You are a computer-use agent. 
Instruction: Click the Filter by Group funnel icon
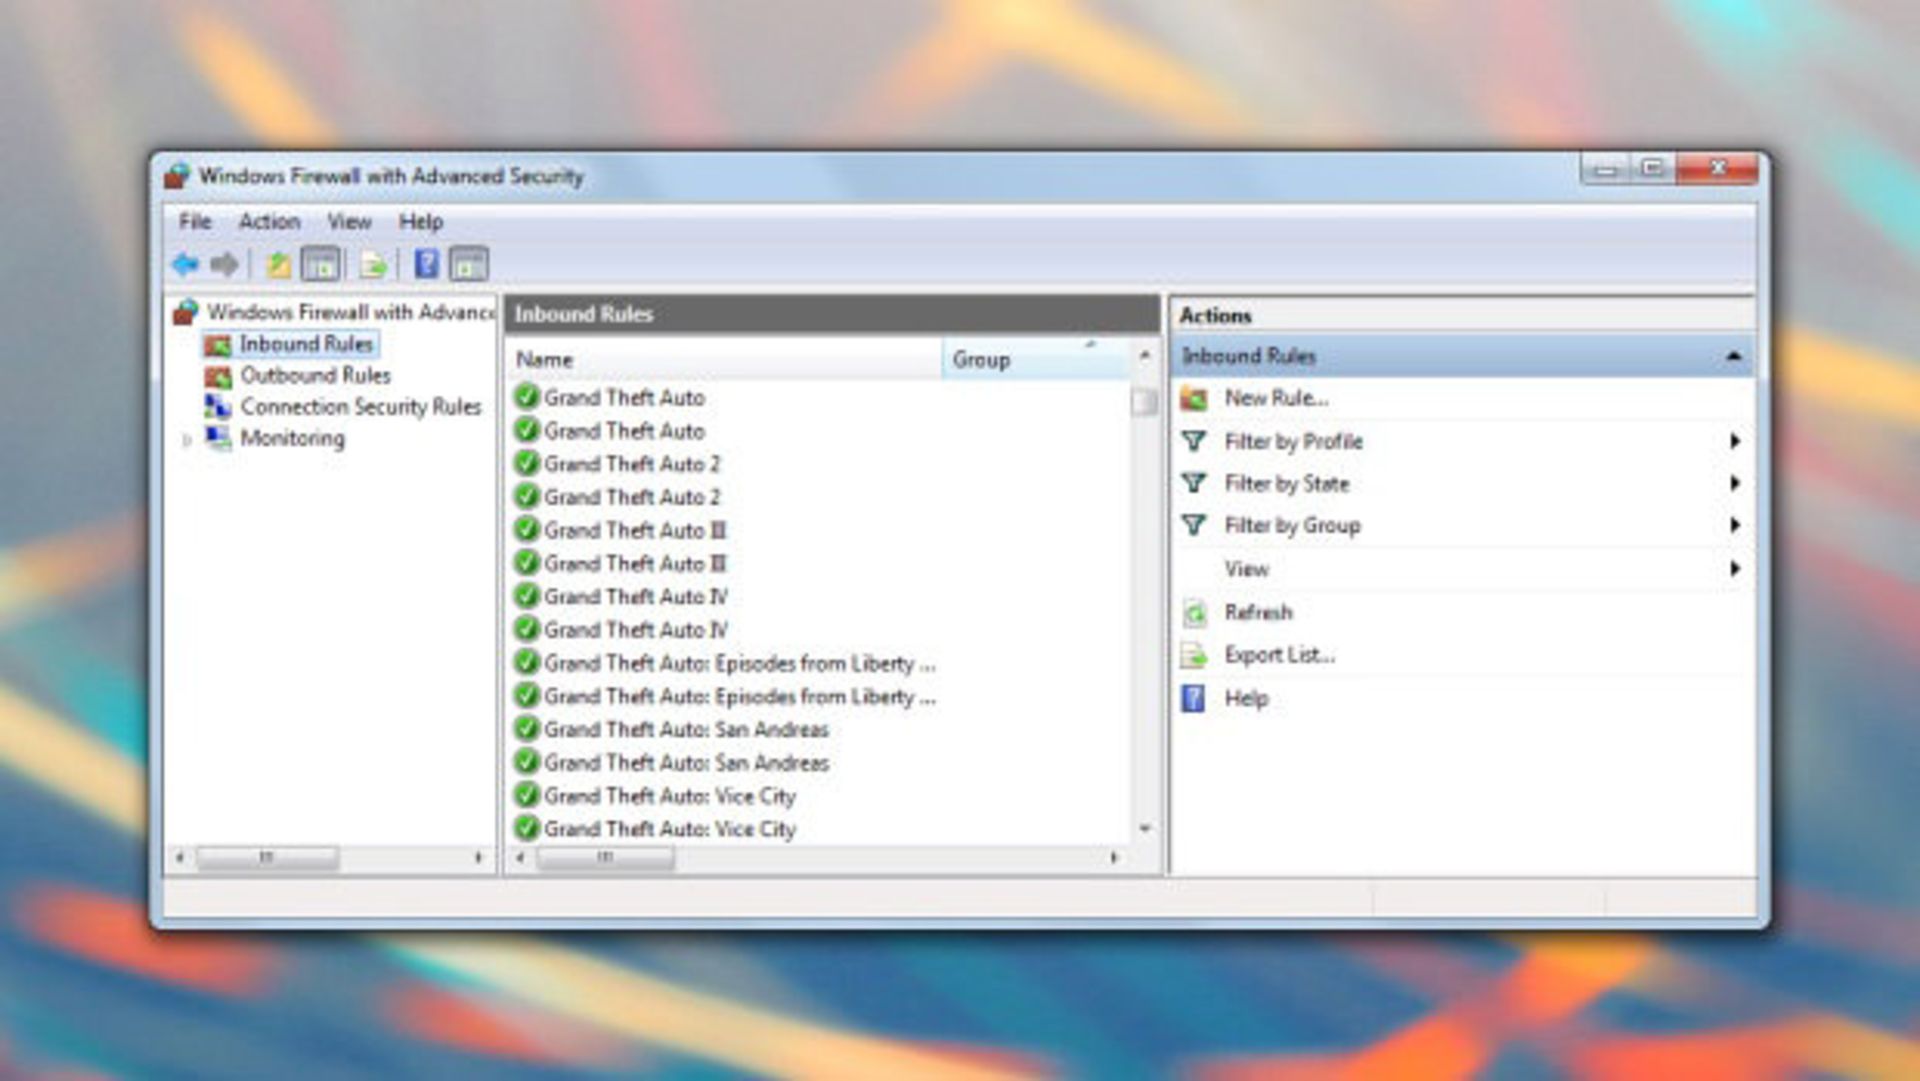tap(1194, 525)
